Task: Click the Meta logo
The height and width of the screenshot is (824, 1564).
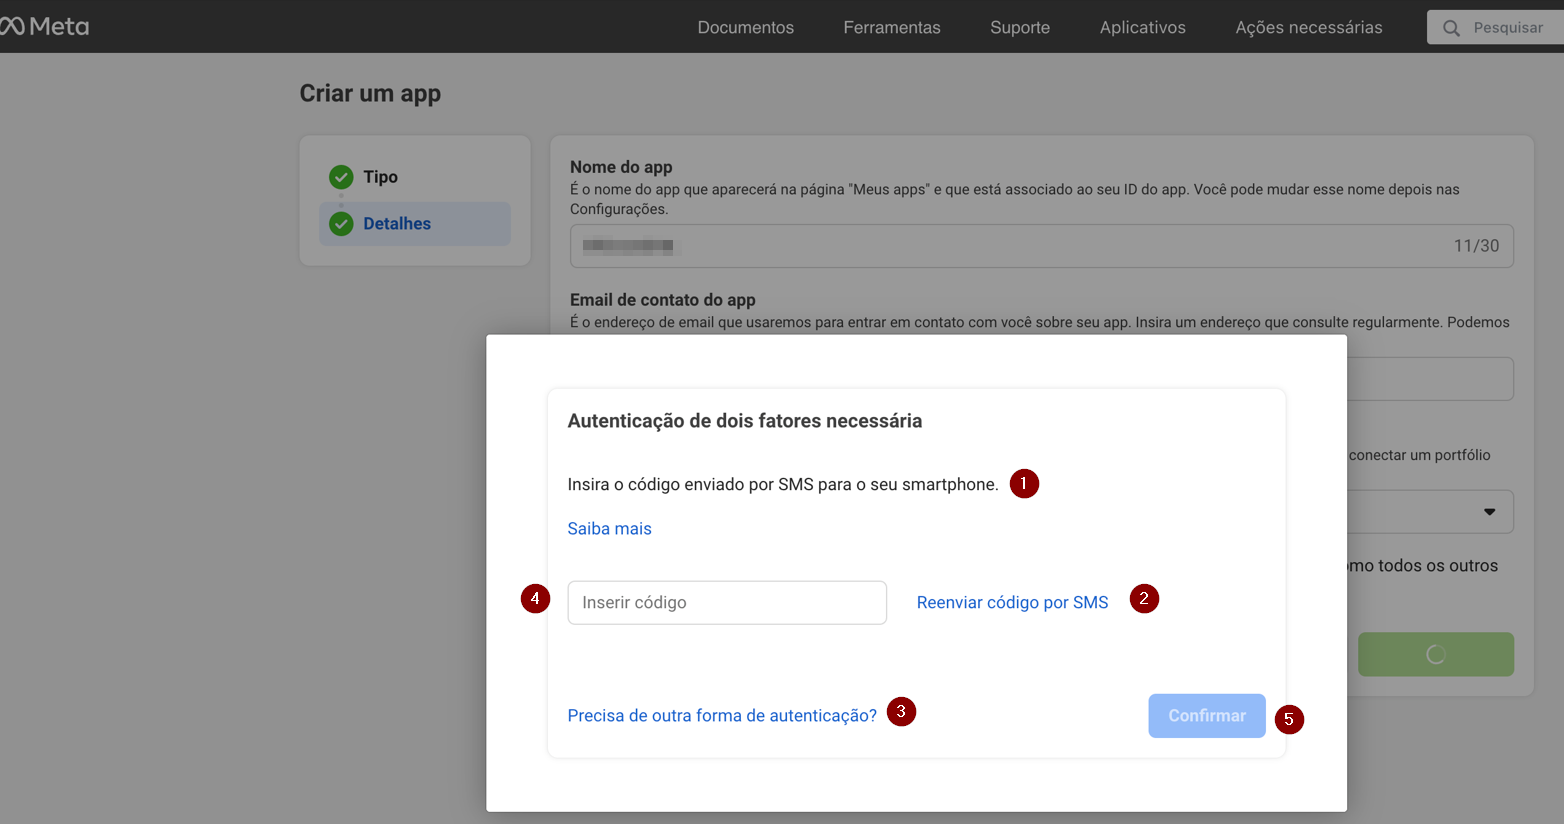Action: tap(45, 27)
